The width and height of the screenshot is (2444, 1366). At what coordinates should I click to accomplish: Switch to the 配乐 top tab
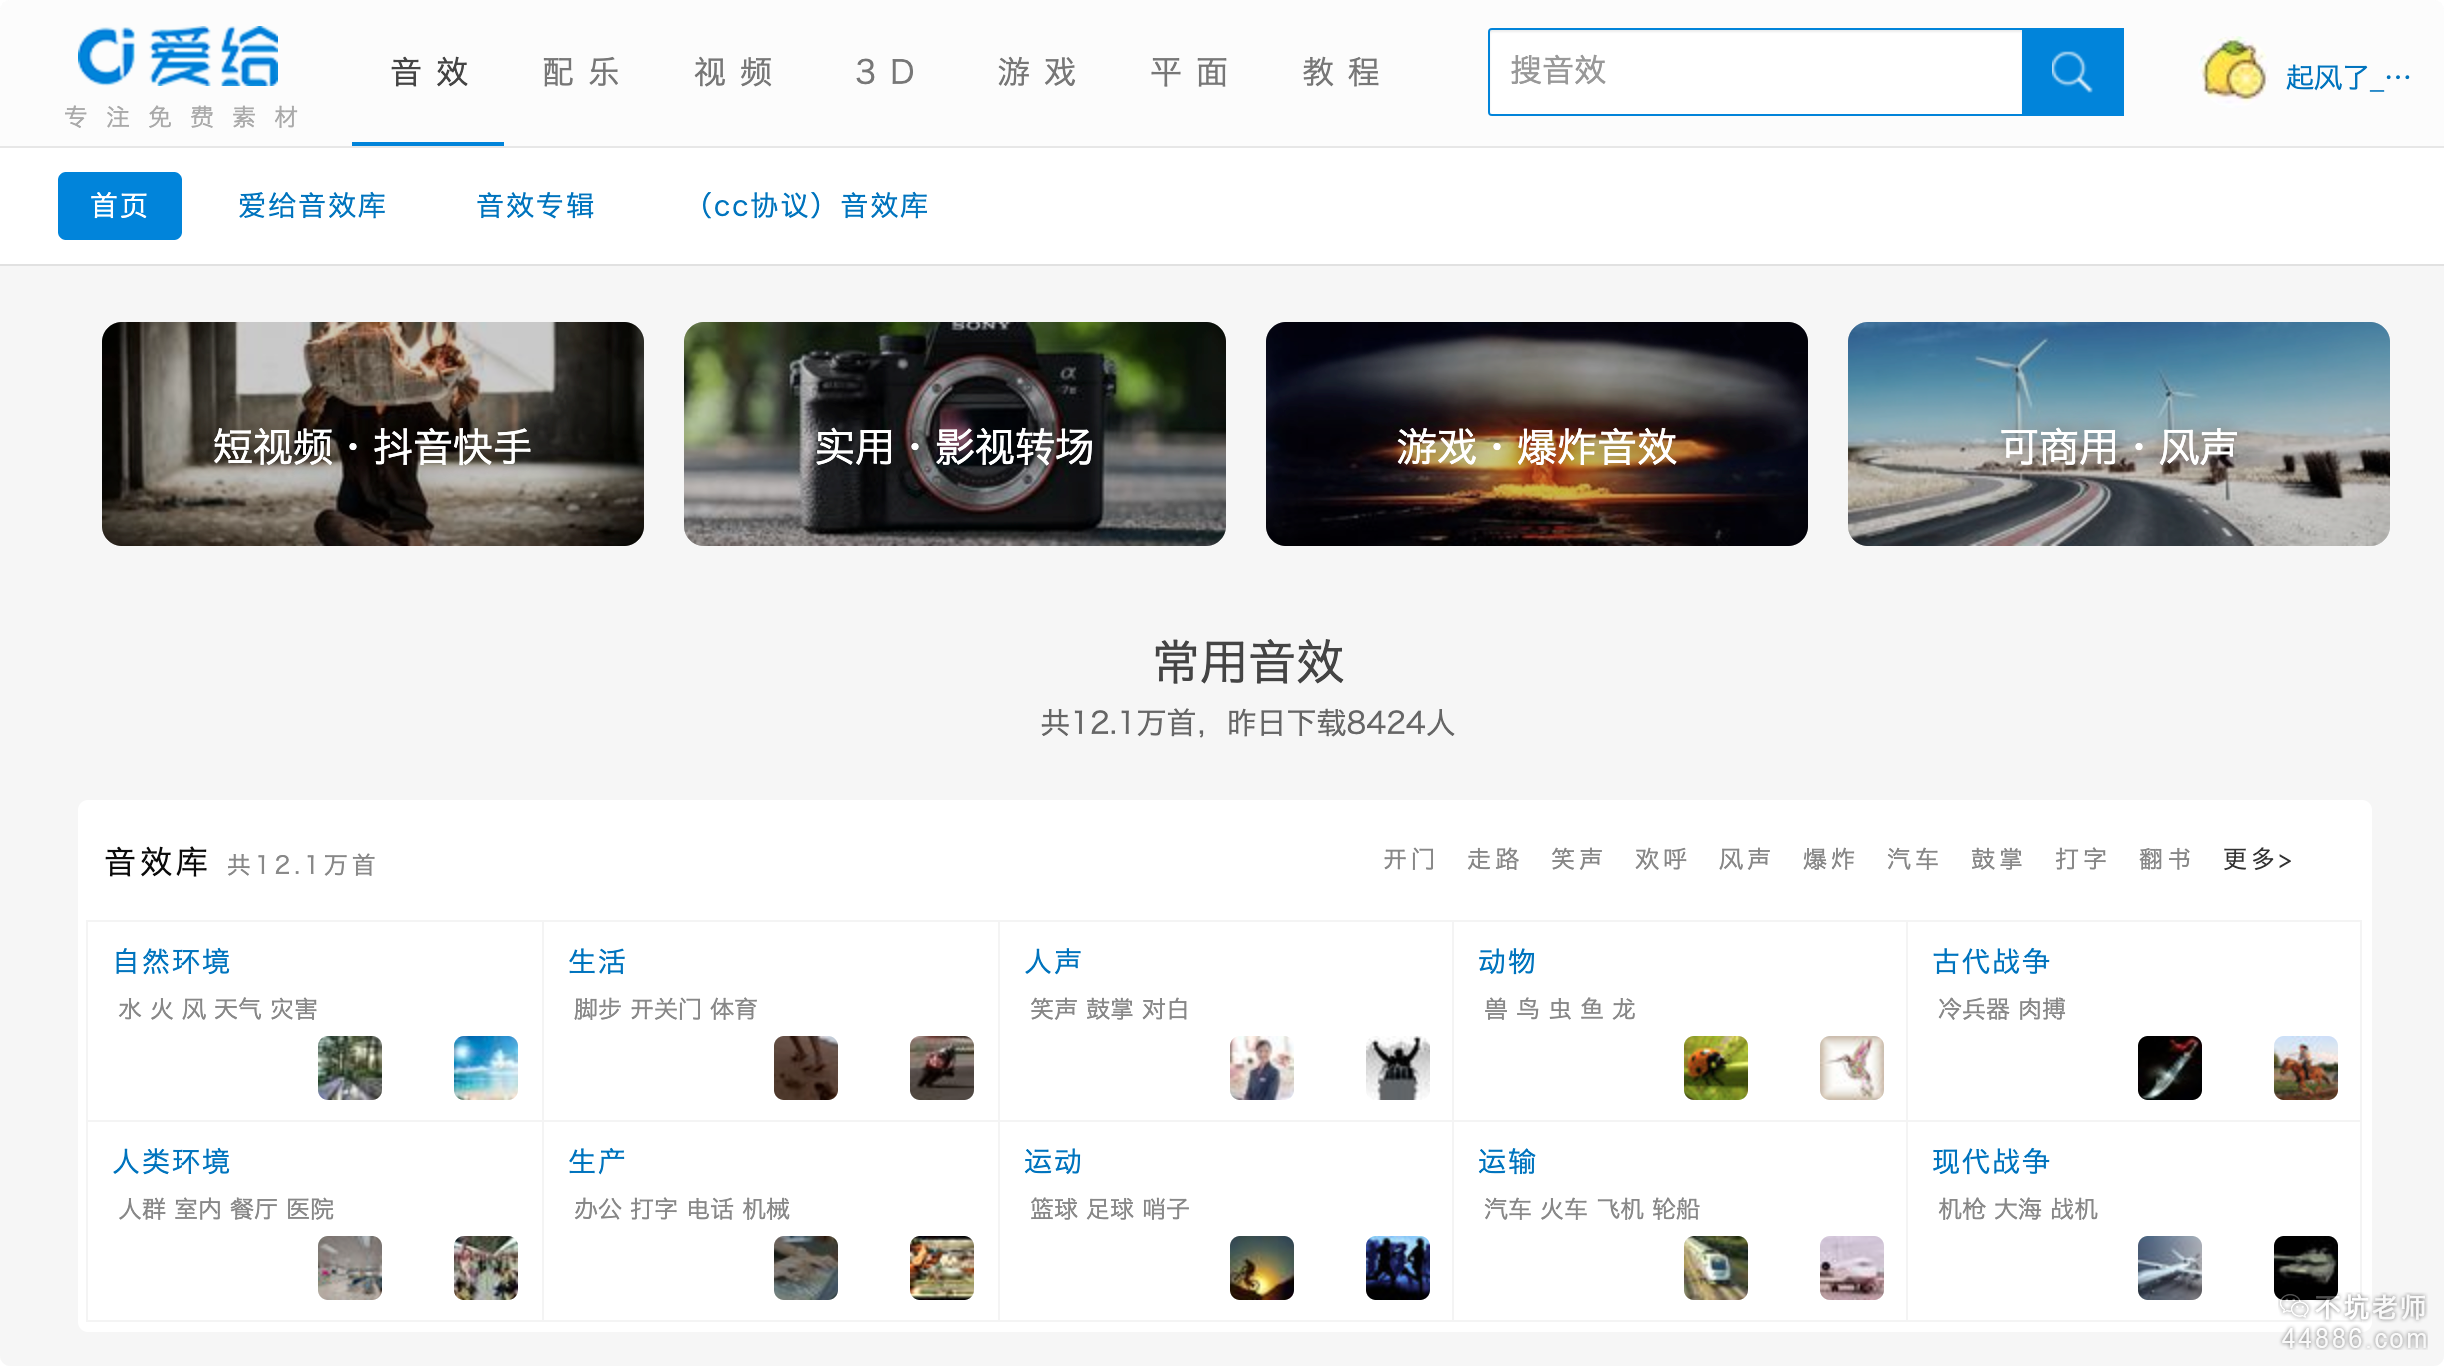pos(581,72)
